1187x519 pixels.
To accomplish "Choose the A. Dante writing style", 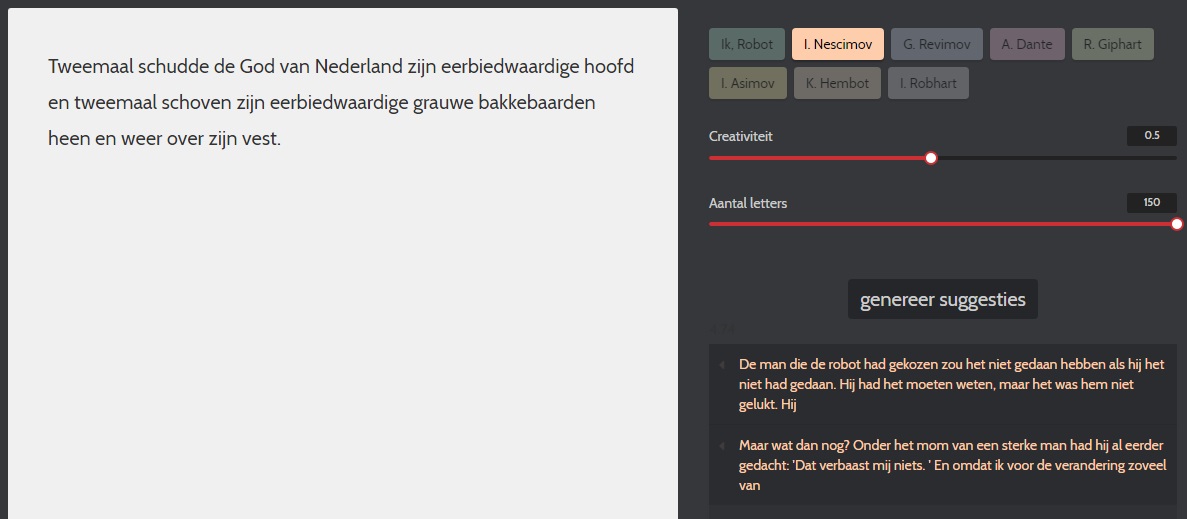I will [x=1027, y=45].
